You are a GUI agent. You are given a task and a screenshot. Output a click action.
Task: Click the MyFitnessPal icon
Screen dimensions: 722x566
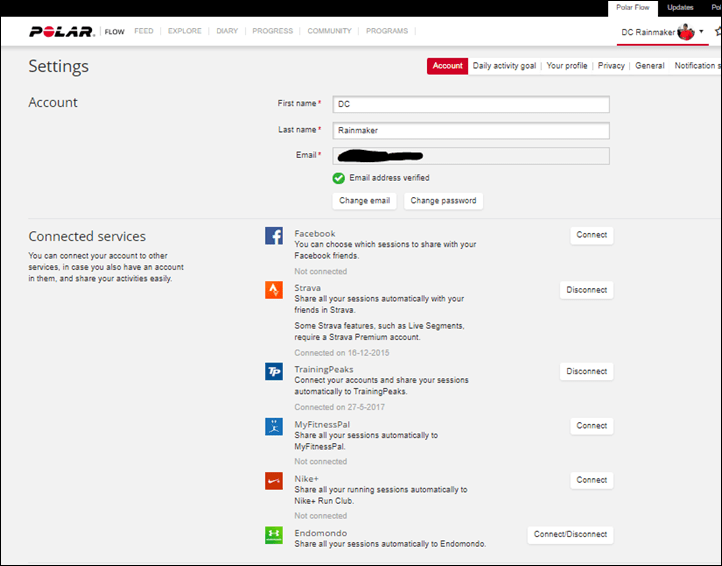coord(274,426)
